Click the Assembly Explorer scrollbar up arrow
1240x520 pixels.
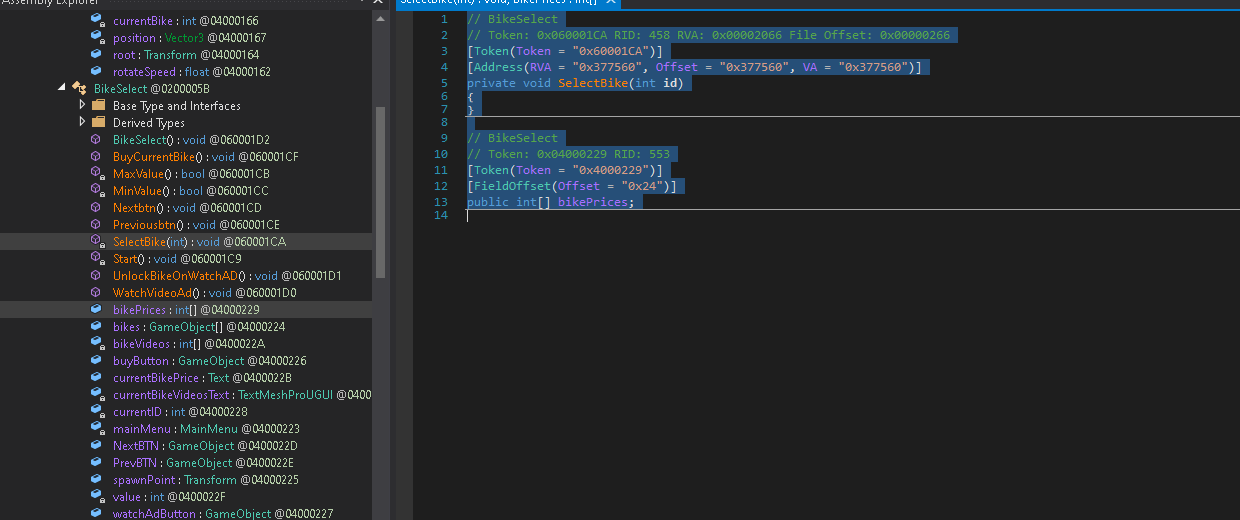click(x=379, y=19)
